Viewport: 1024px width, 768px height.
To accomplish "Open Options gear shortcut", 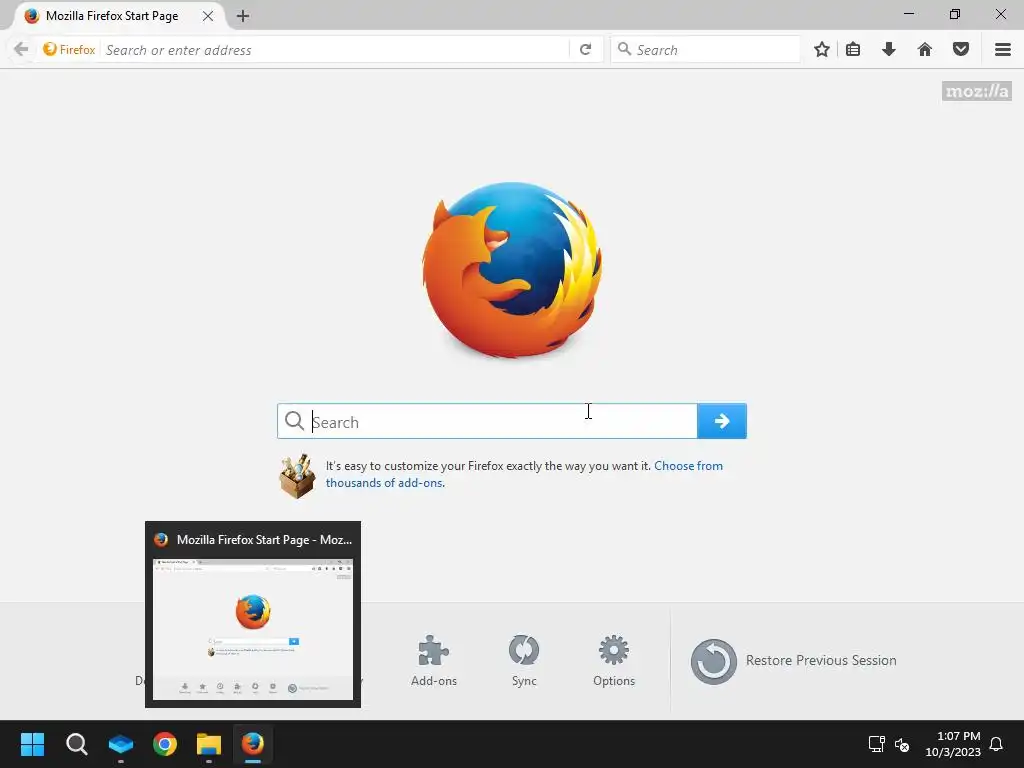I will [x=614, y=650].
